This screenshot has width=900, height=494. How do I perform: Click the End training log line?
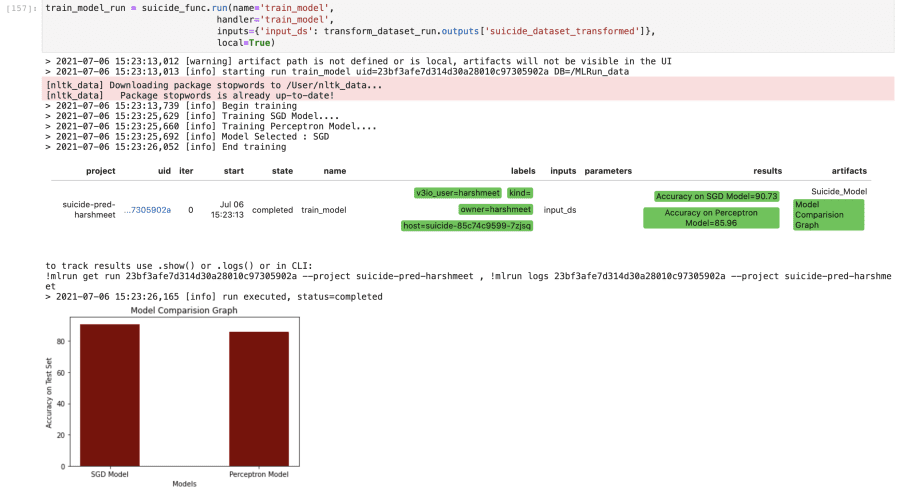coord(166,147)
